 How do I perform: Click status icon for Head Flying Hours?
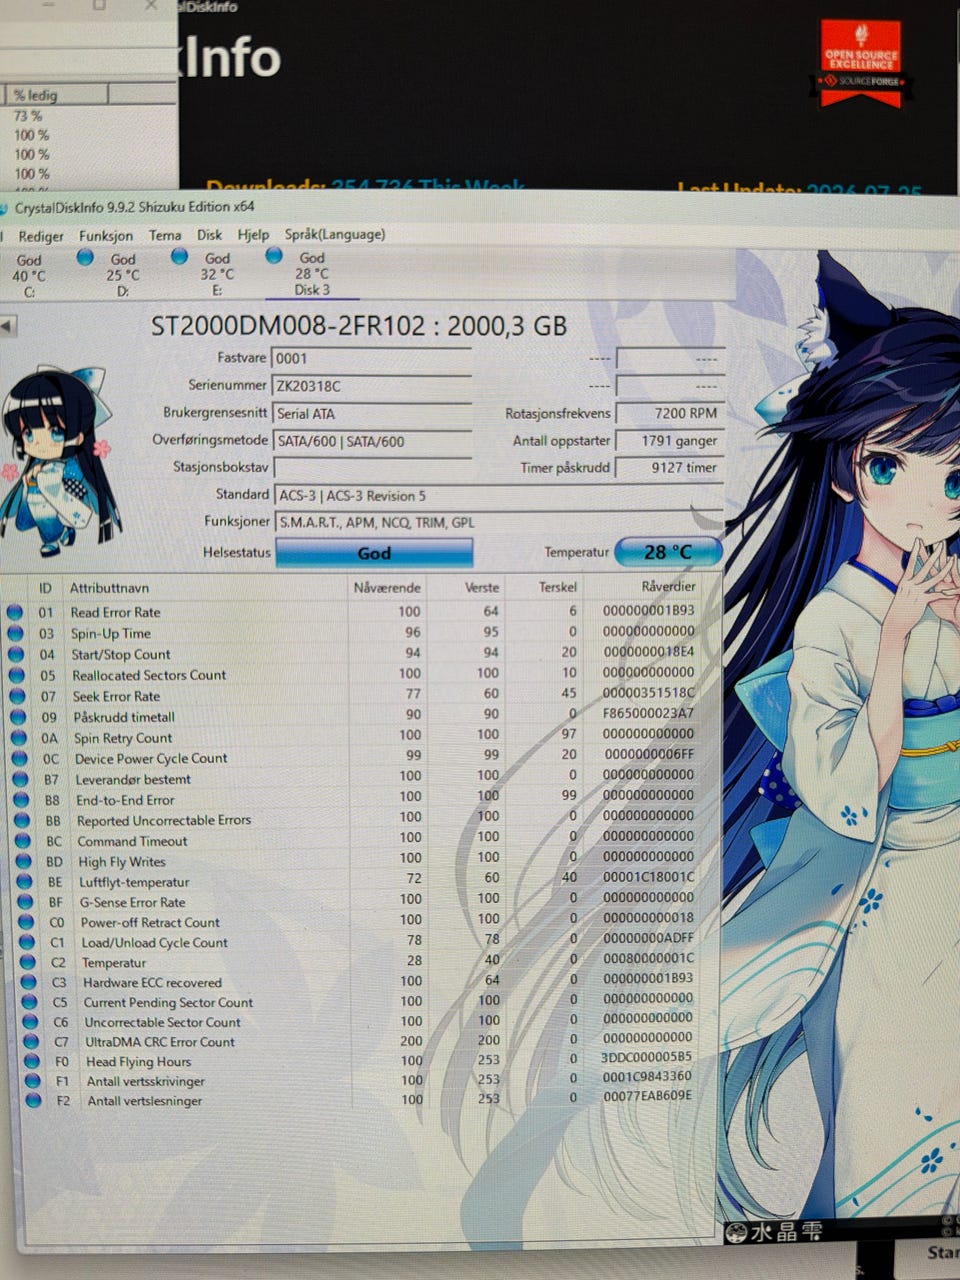[33, 1062]
